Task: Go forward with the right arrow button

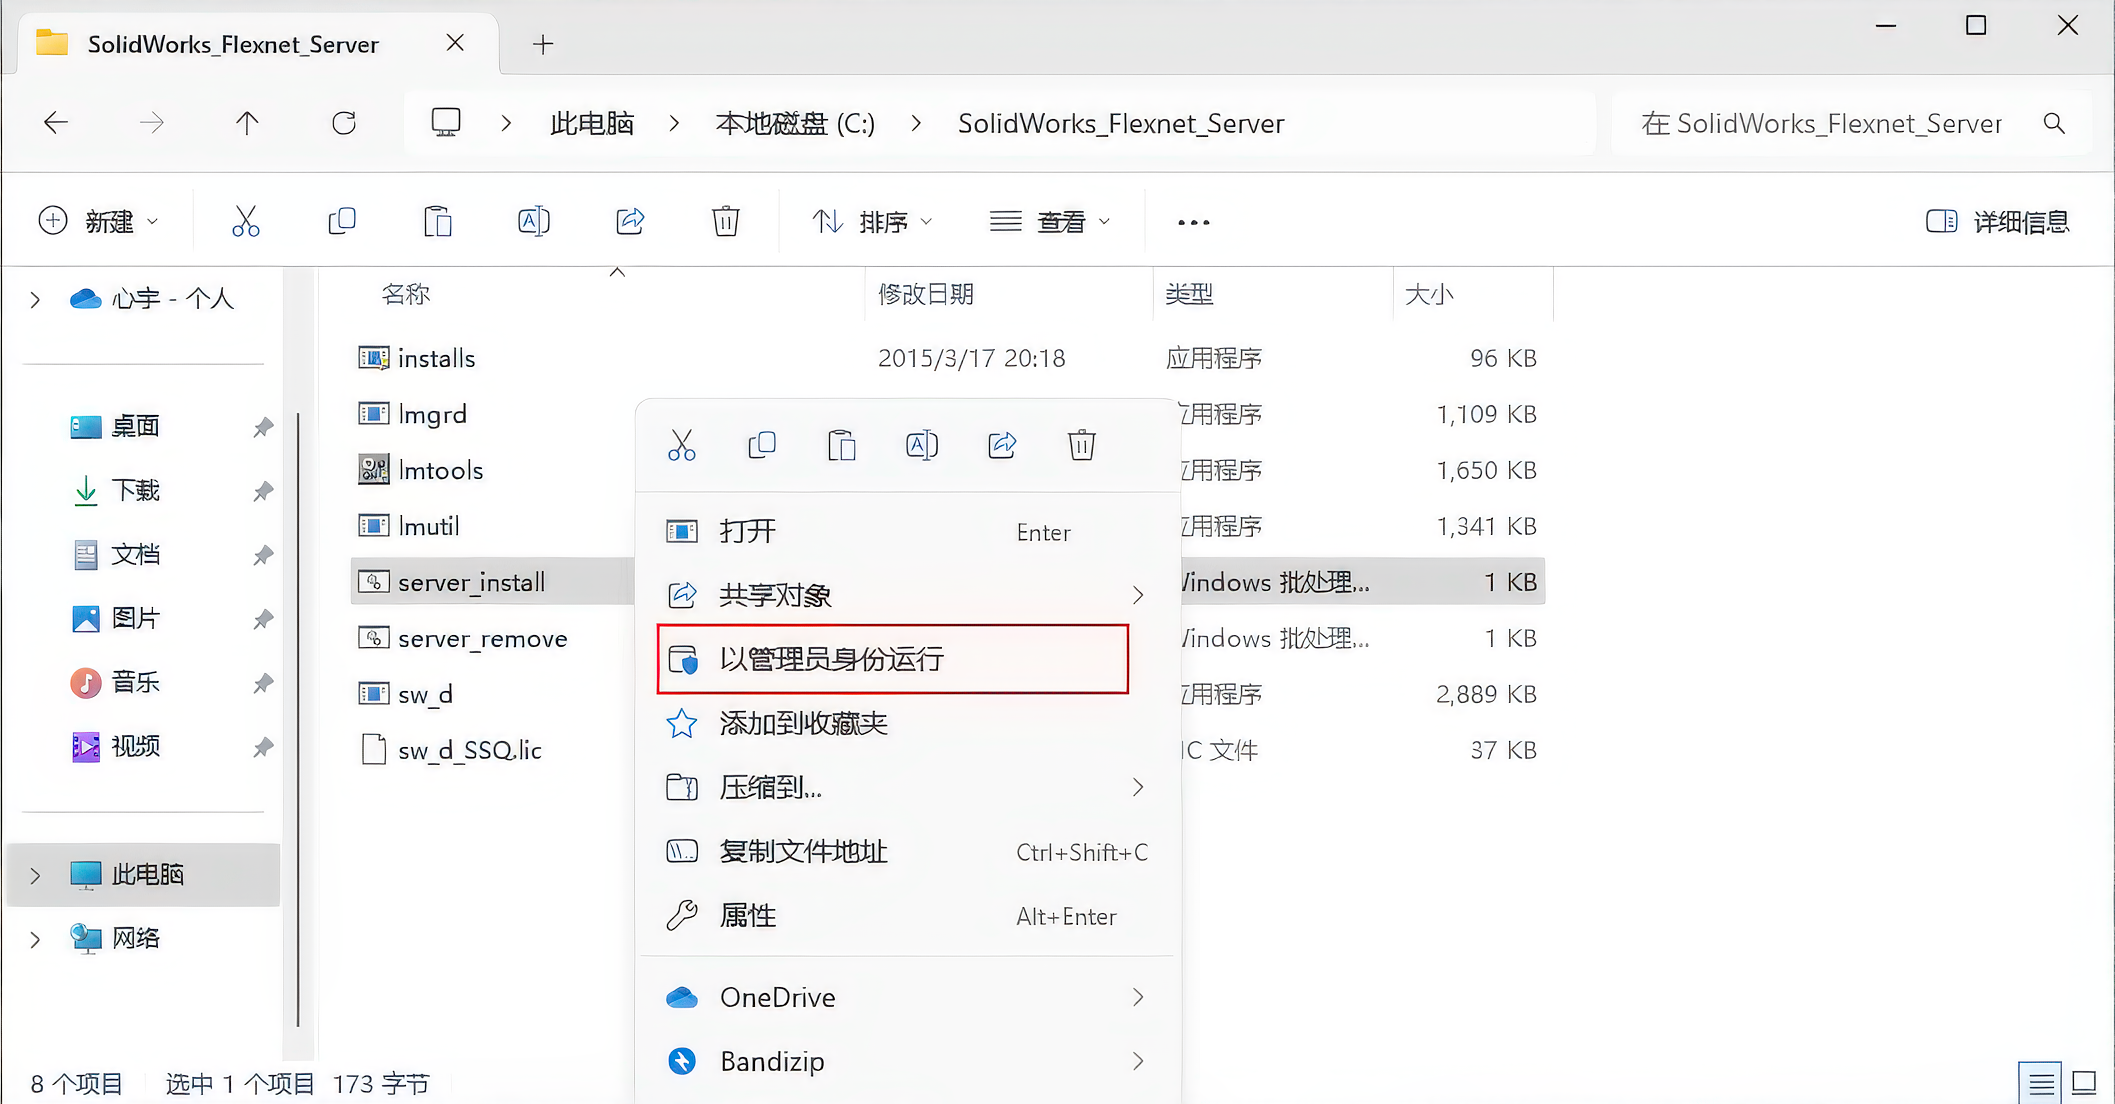Action: [152, 123]
